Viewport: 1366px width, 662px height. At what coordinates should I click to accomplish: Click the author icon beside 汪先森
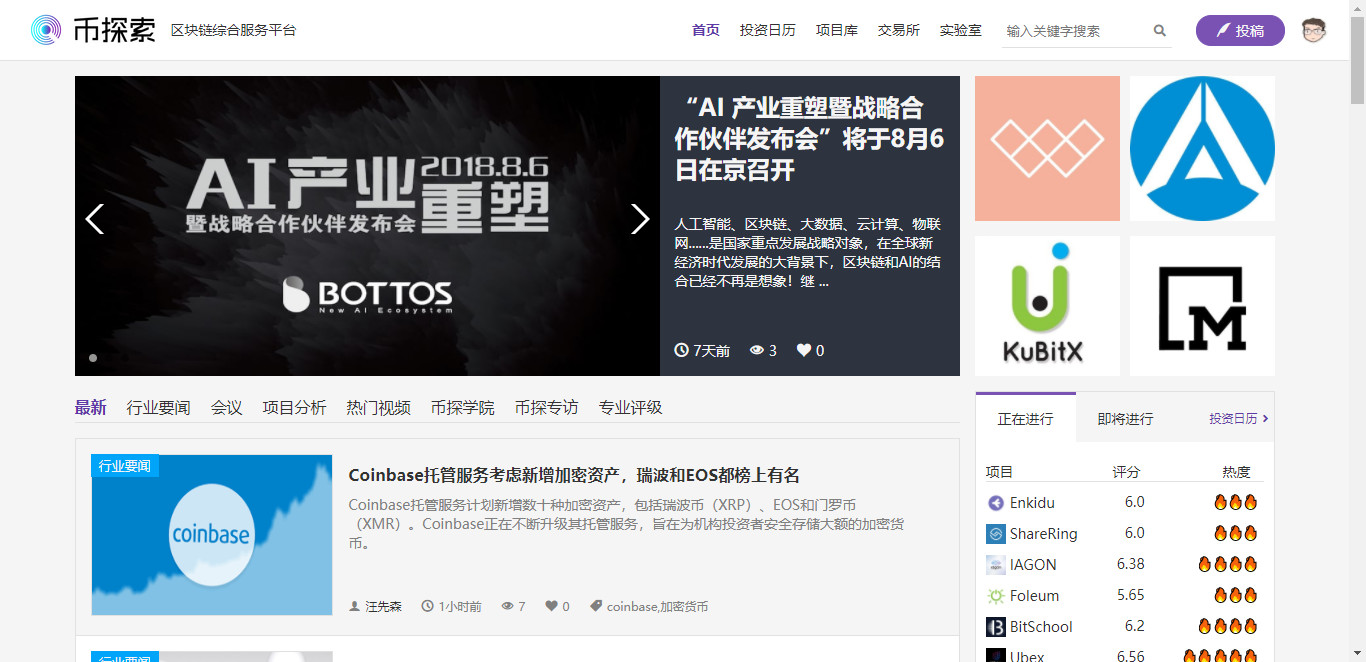(x=354, y=606)
